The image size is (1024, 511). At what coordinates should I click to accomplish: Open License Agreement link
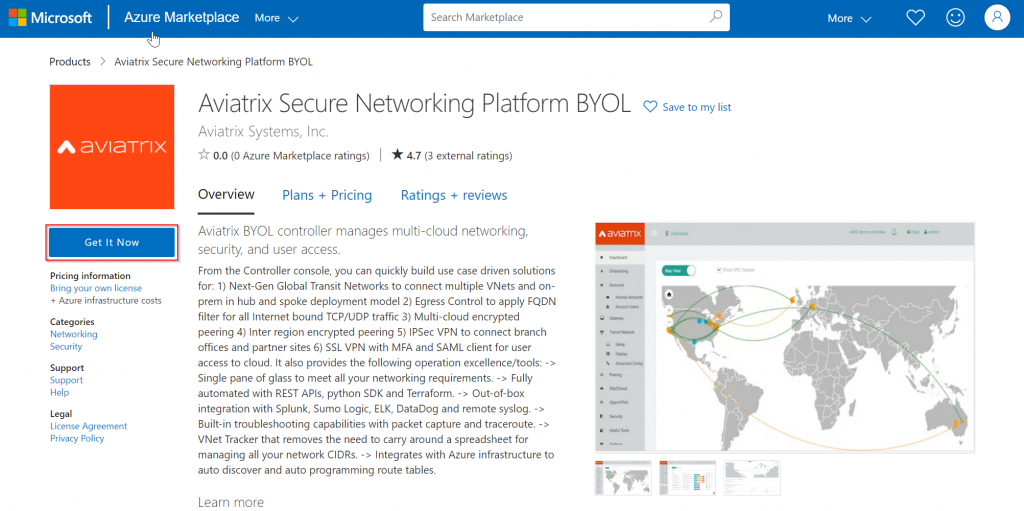click(x=89, y=426)
